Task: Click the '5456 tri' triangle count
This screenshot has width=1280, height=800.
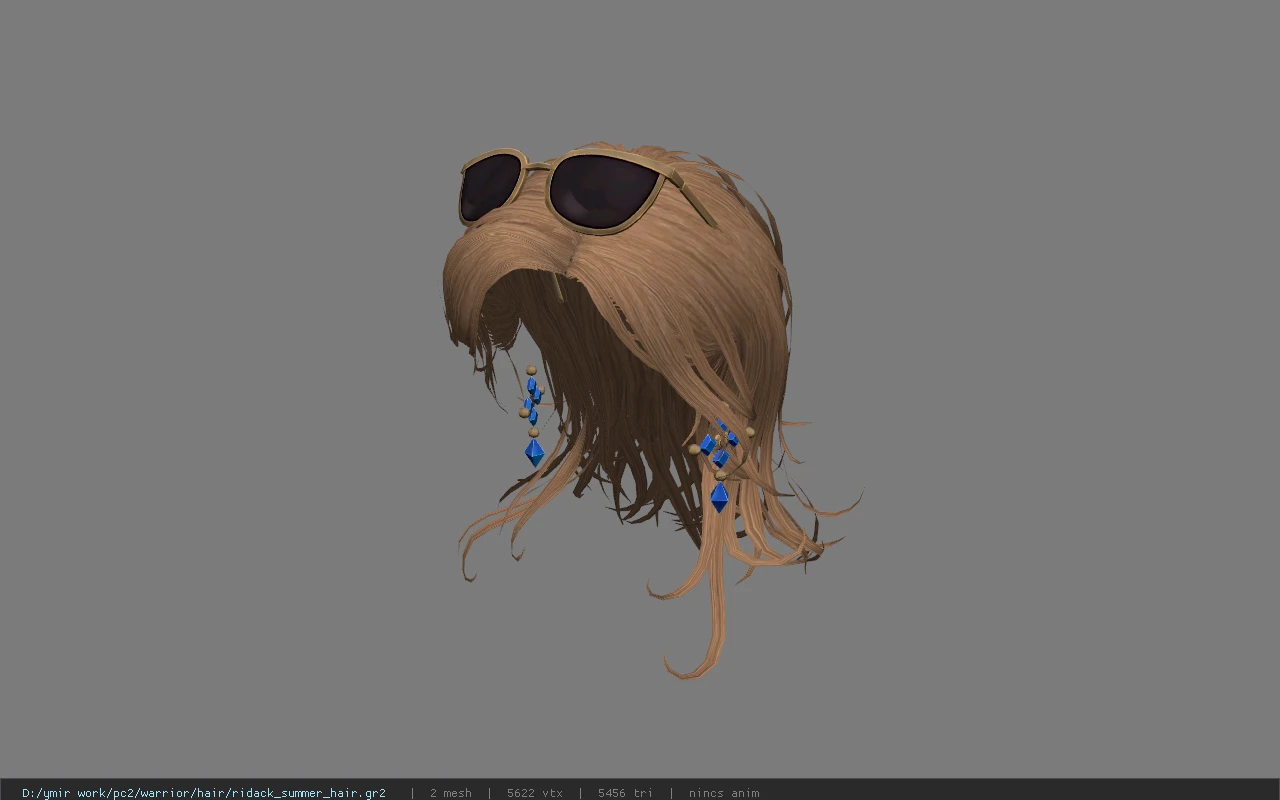Action: click(x=625, y=793)
